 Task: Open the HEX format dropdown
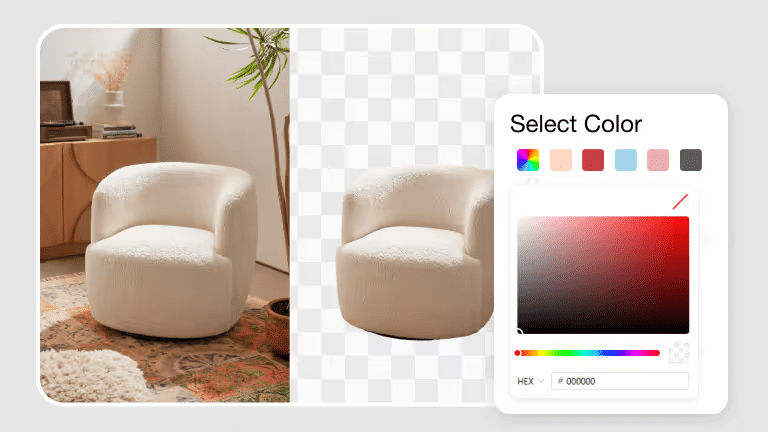click(530, 381)
